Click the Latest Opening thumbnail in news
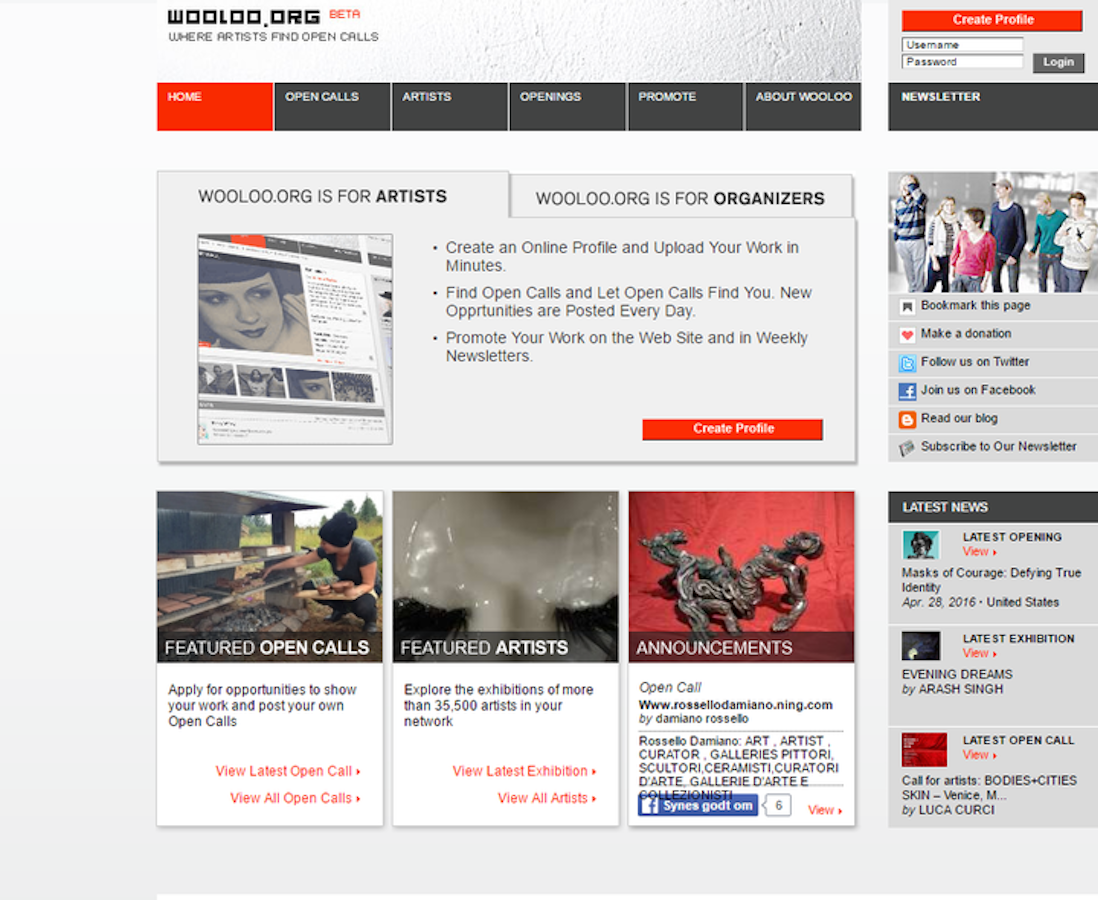 tap(920, 545)
